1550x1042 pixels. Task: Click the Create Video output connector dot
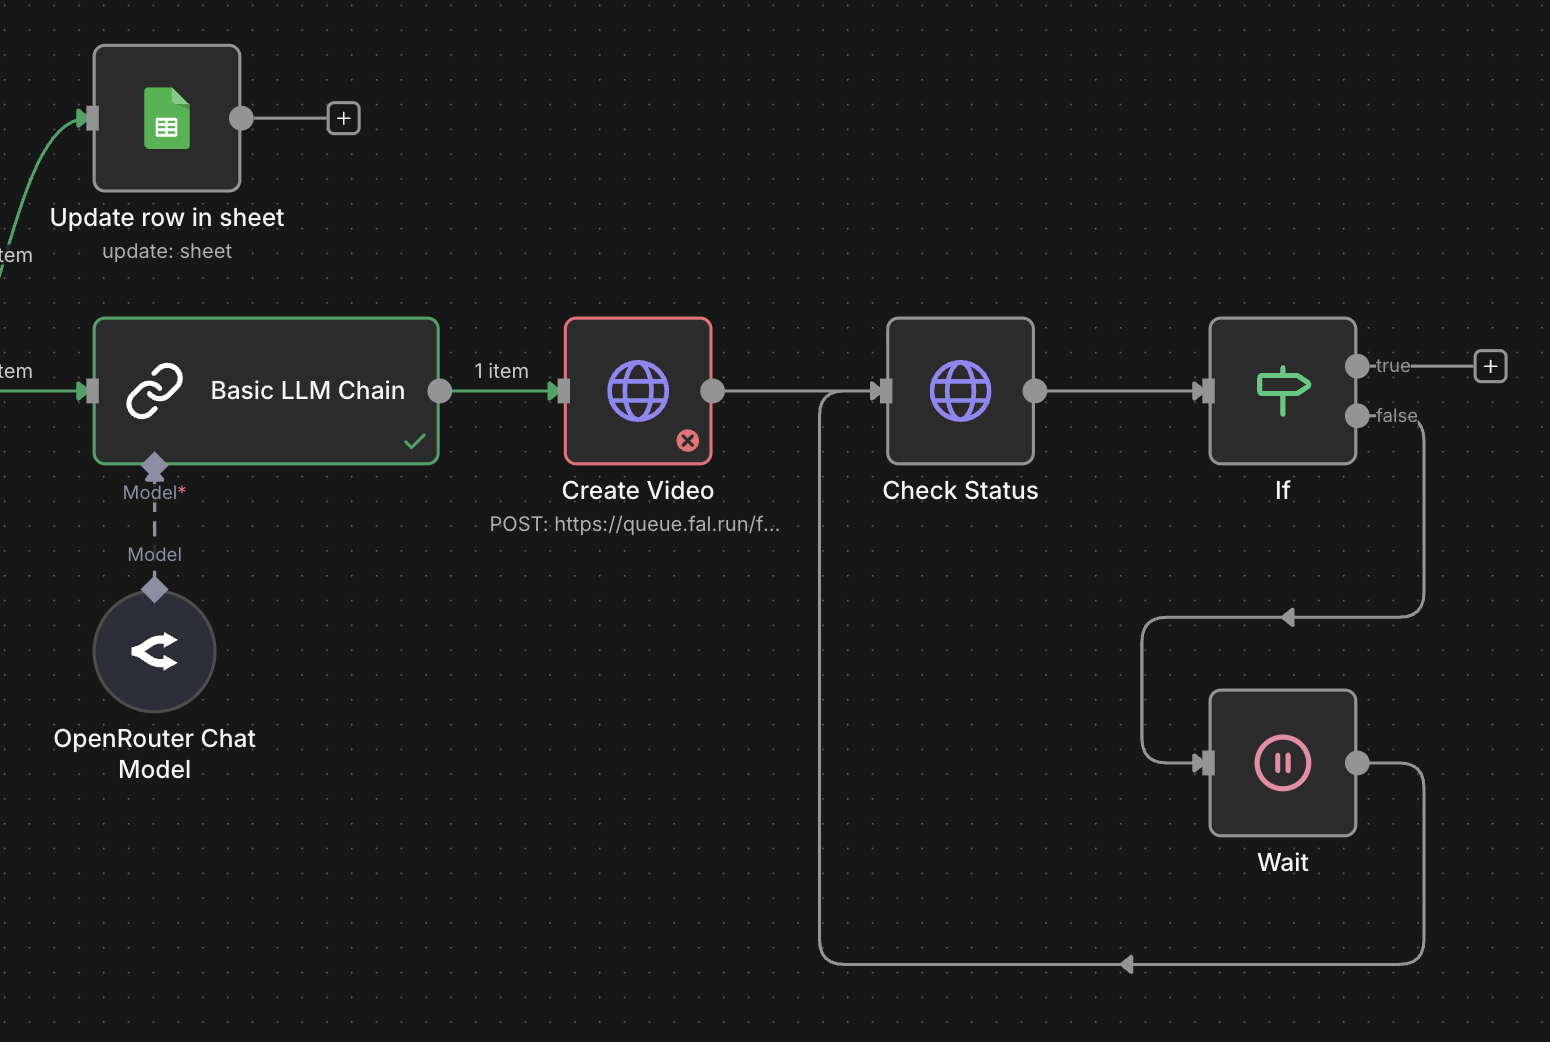pyautogui.click(x=713, y=391)
